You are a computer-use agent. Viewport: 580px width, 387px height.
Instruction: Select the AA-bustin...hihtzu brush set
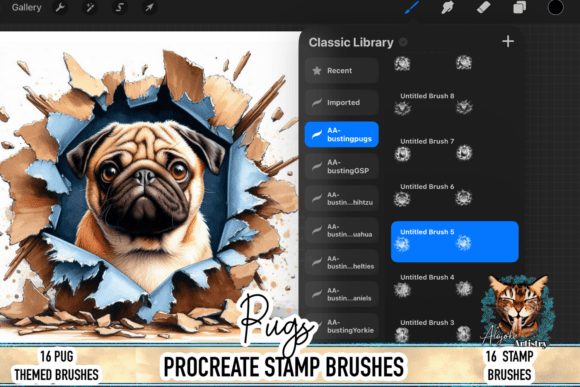[x=341, y=199]
